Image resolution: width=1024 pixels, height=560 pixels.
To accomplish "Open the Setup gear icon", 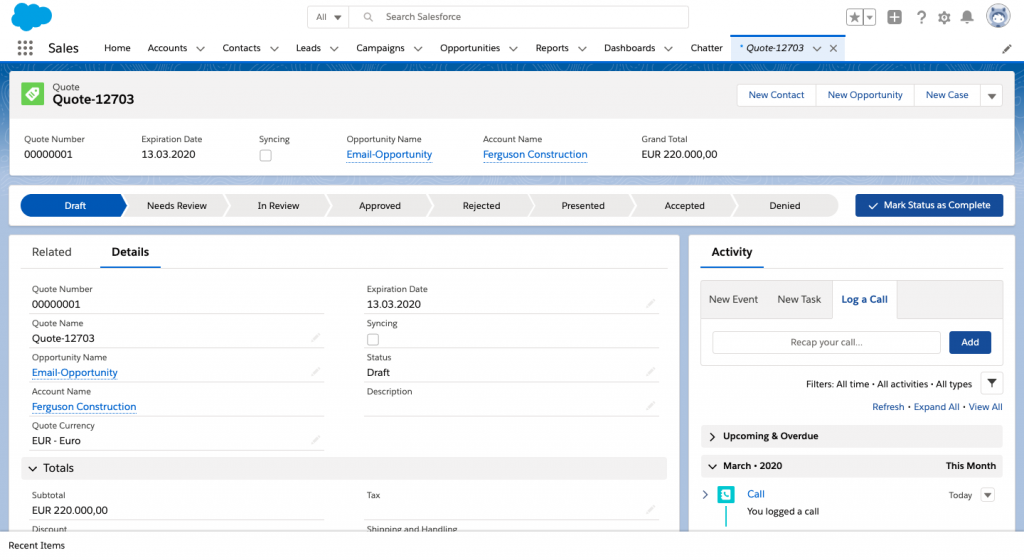I will [944, 18].
